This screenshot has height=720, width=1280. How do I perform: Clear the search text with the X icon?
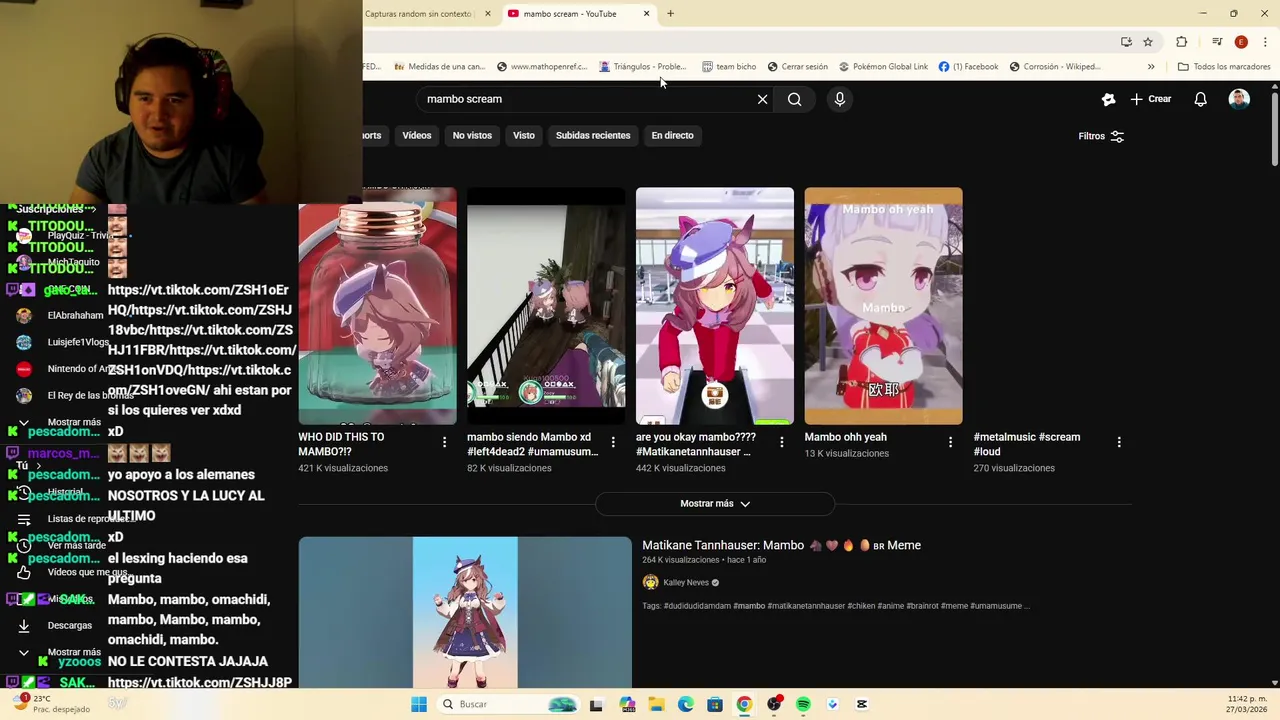(x=762, y=99)
